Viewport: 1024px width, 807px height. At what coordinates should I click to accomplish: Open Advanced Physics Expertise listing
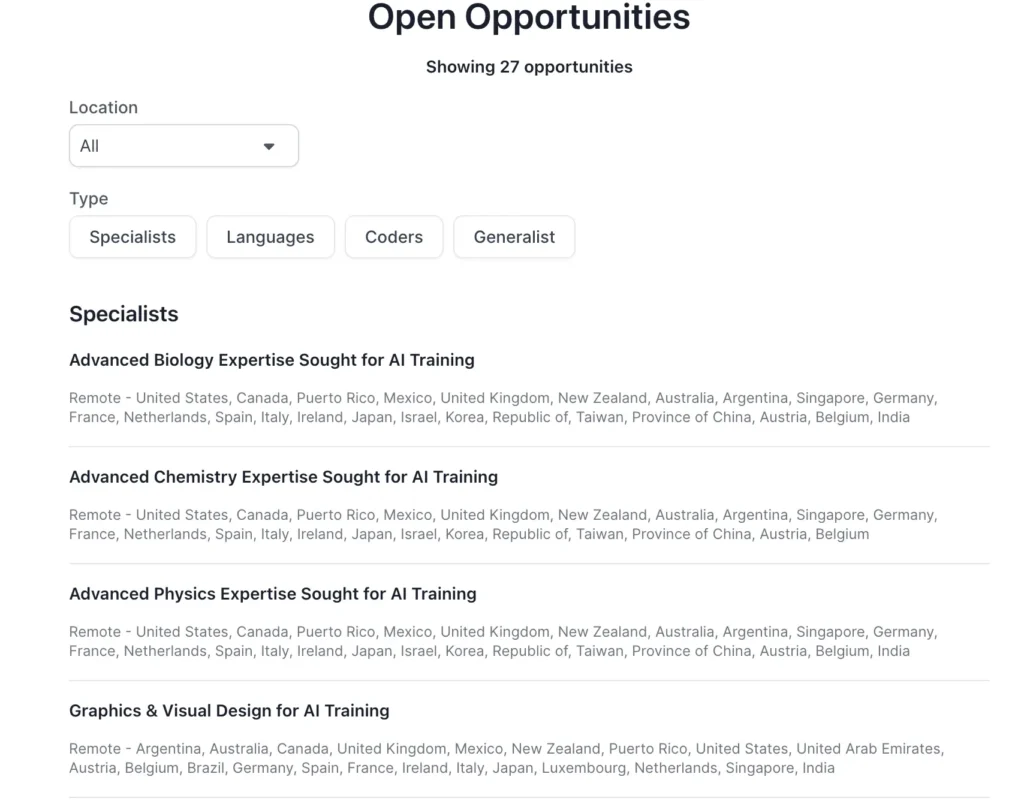[272, 594]
